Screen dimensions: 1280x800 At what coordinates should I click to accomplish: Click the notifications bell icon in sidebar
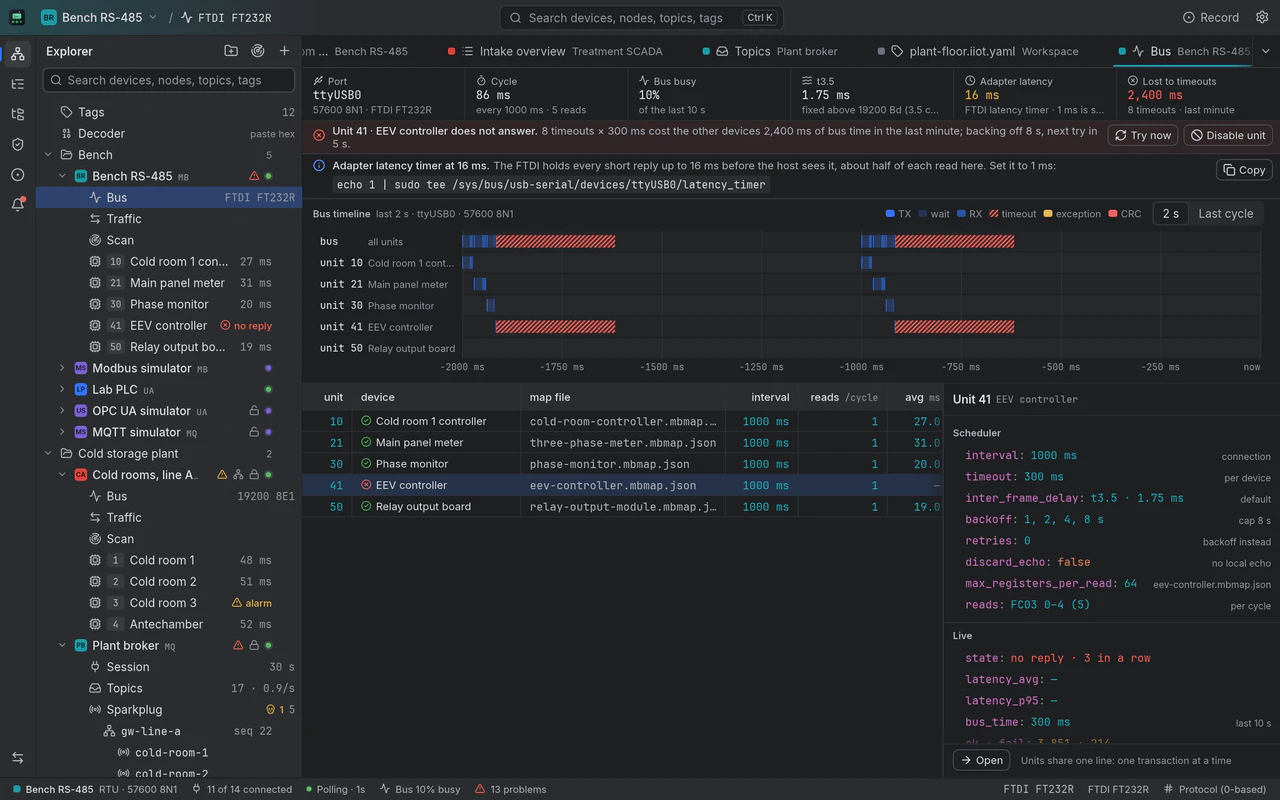tap(17, 204)
